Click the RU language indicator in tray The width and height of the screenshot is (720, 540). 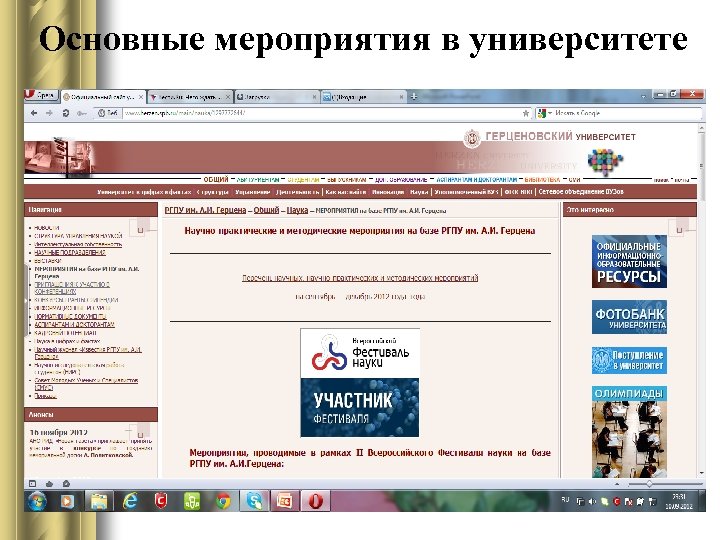(565, 500)
